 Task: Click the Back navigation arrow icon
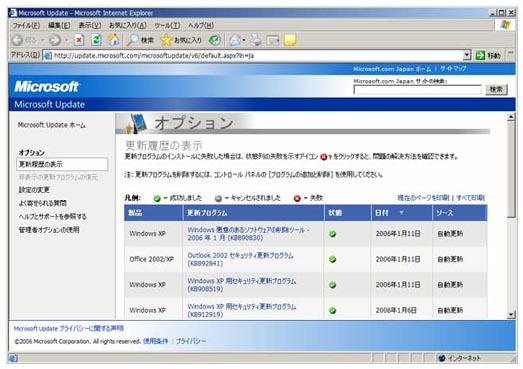[x=17, y=40]
